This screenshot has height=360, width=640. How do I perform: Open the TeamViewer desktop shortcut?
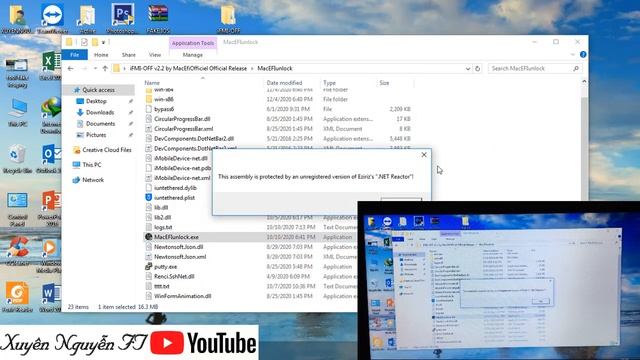tap(52, 18)
